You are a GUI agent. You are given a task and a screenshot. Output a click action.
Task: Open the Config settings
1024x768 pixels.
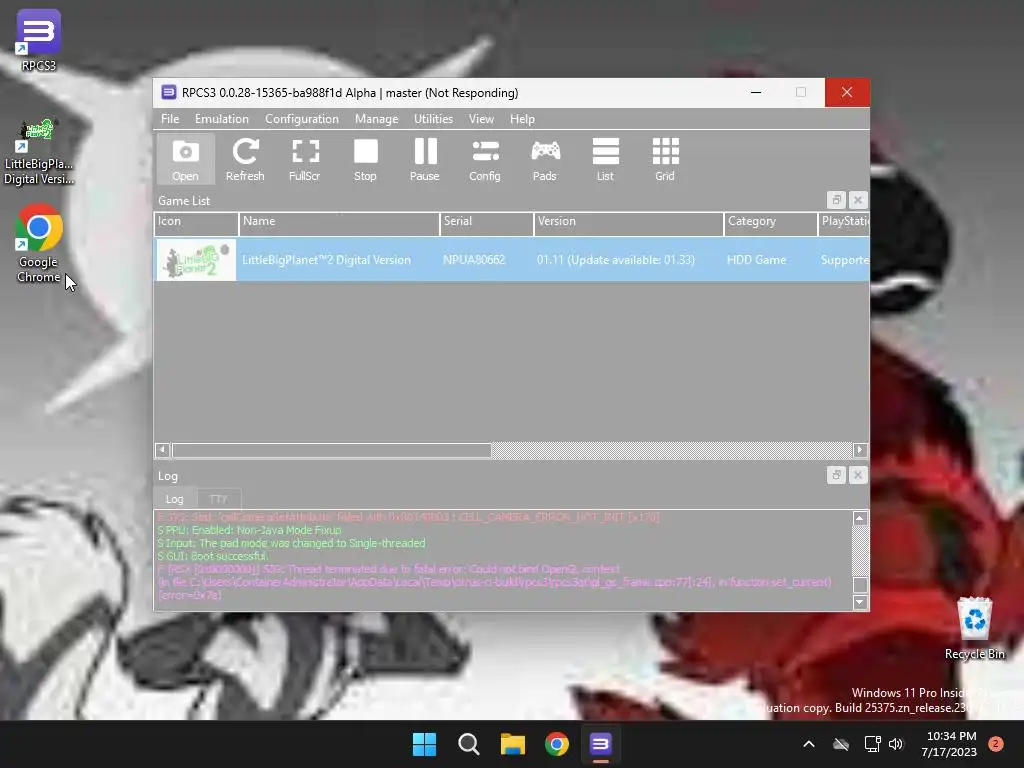click(485, 160)
